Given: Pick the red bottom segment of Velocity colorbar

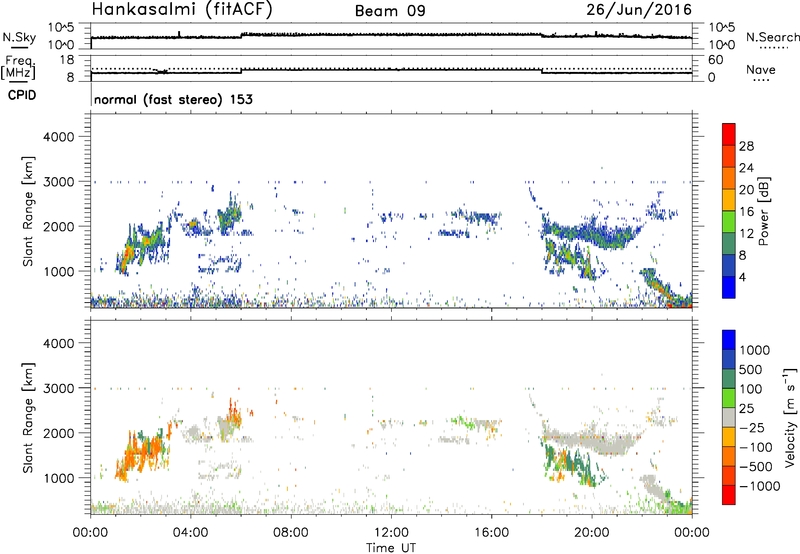Looking at the screenshot, I should (x=729, y=495).
